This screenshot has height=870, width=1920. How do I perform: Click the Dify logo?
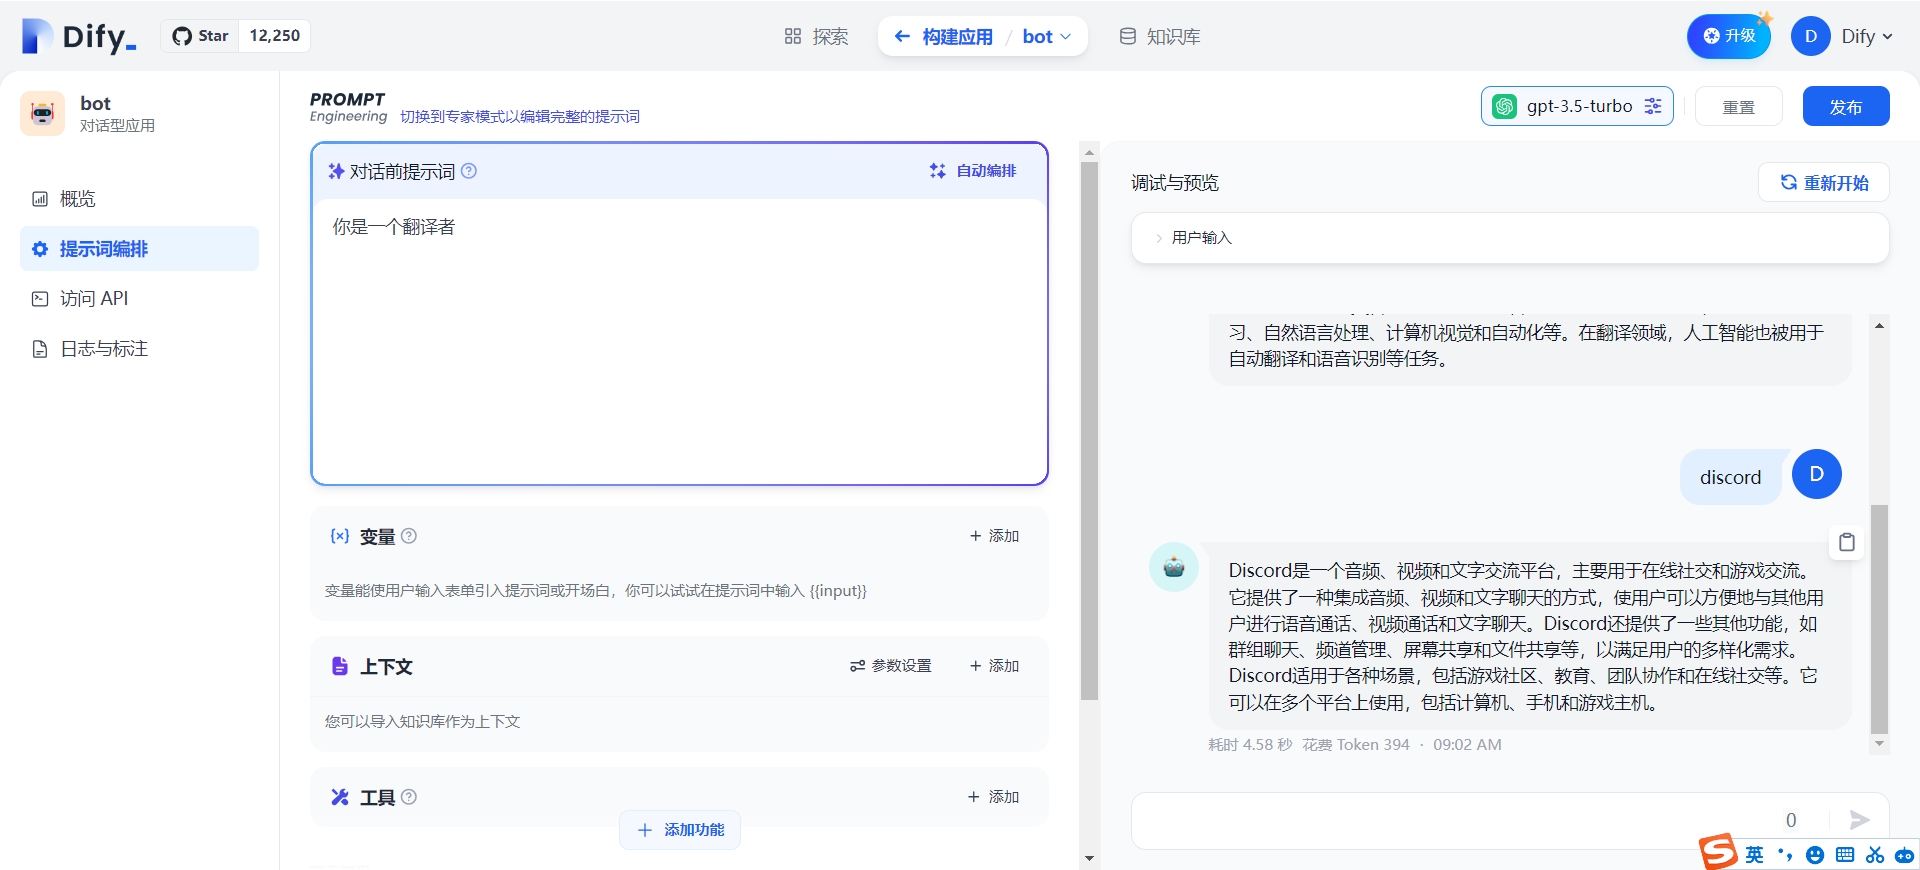(79, 36)
